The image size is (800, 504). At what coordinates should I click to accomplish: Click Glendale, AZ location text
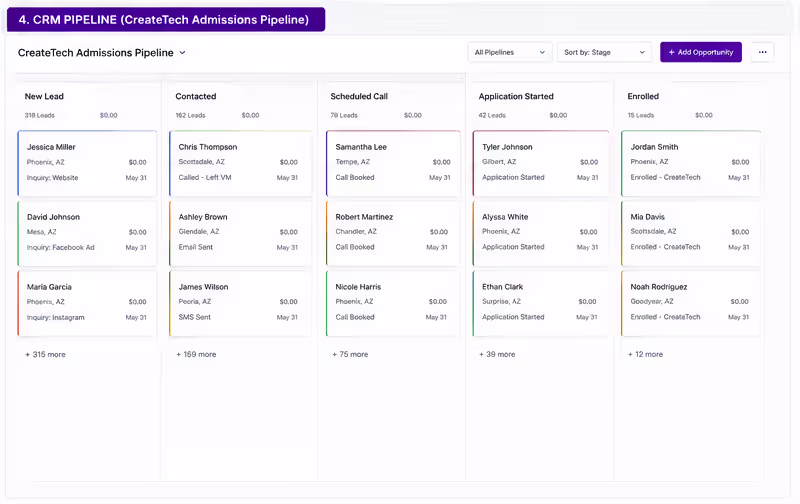coord(199,232)
